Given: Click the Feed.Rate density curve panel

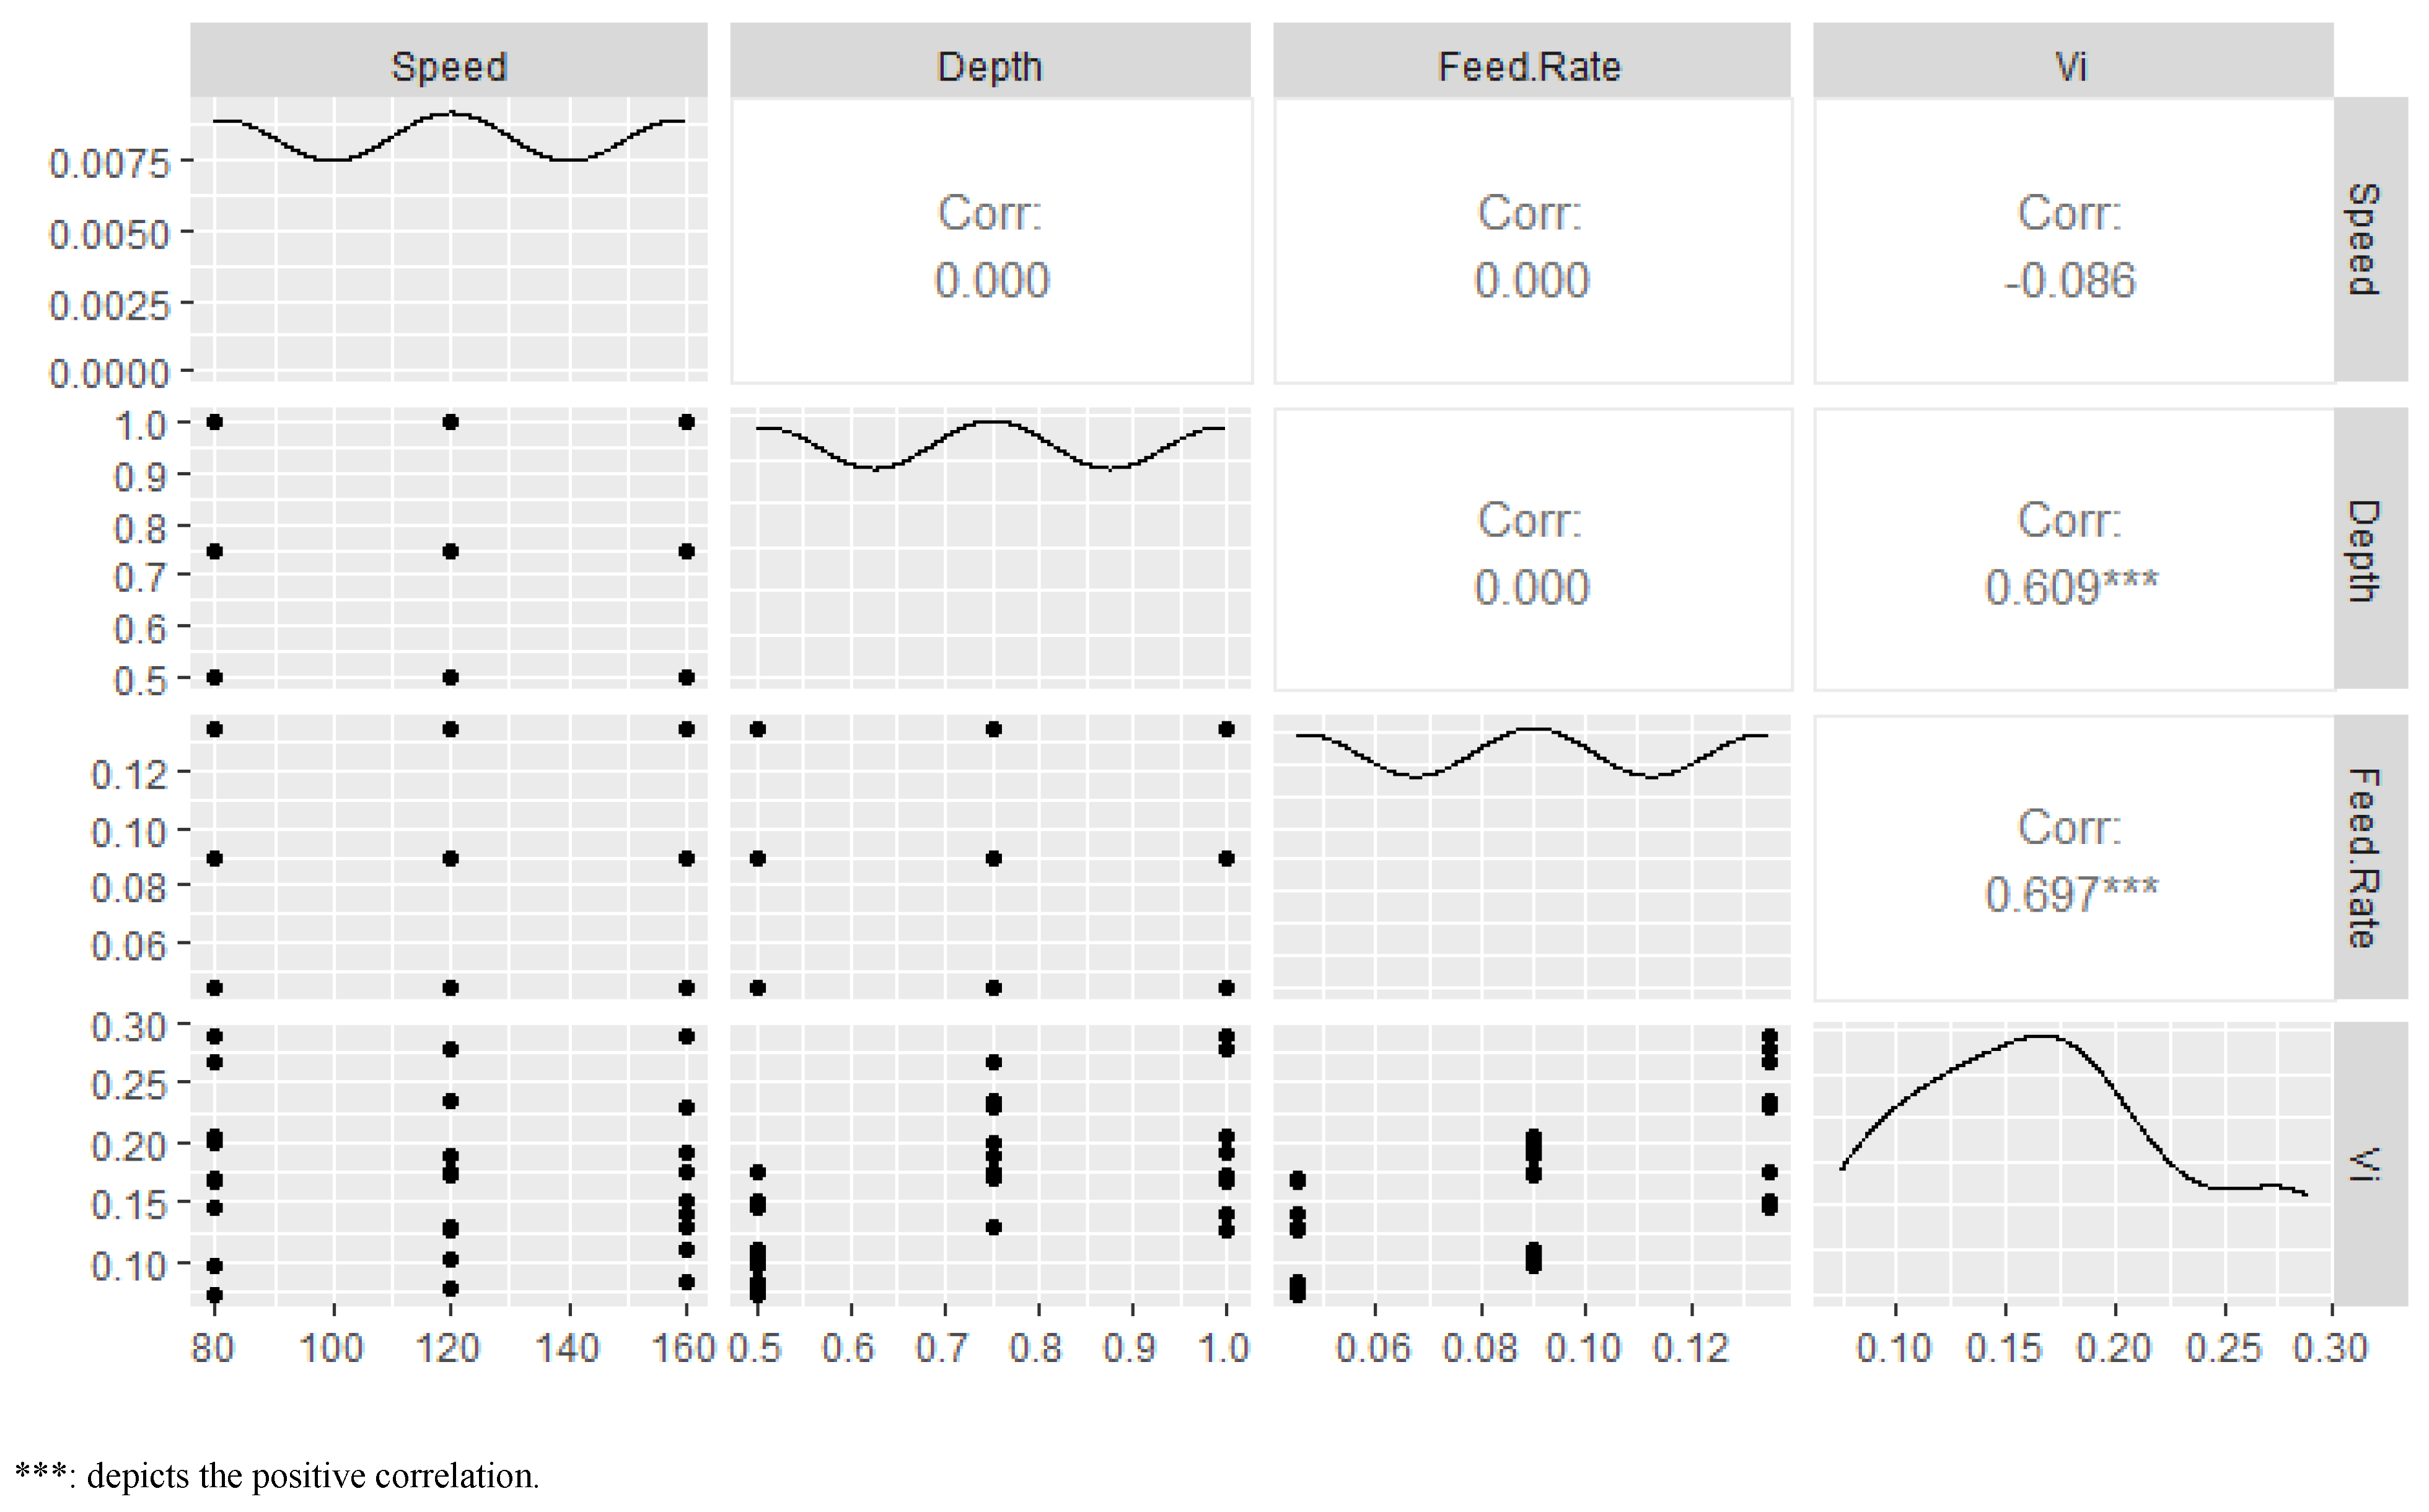Looking at the screenshot, I should (1530, 857).
